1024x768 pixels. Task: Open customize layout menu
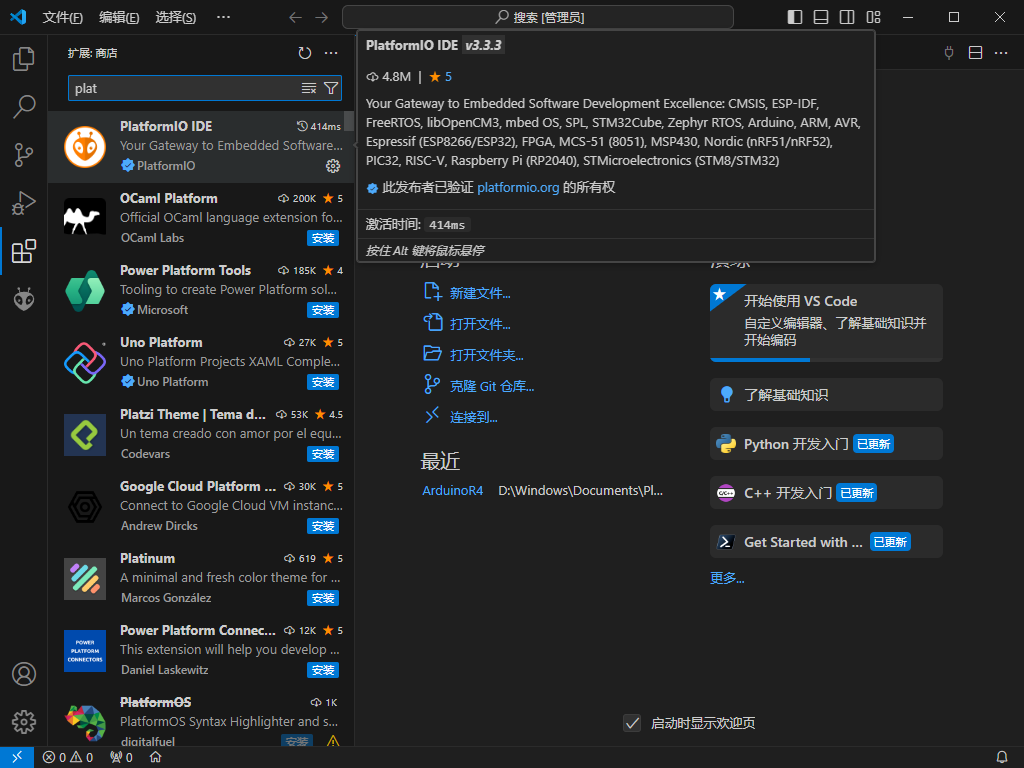873,17
